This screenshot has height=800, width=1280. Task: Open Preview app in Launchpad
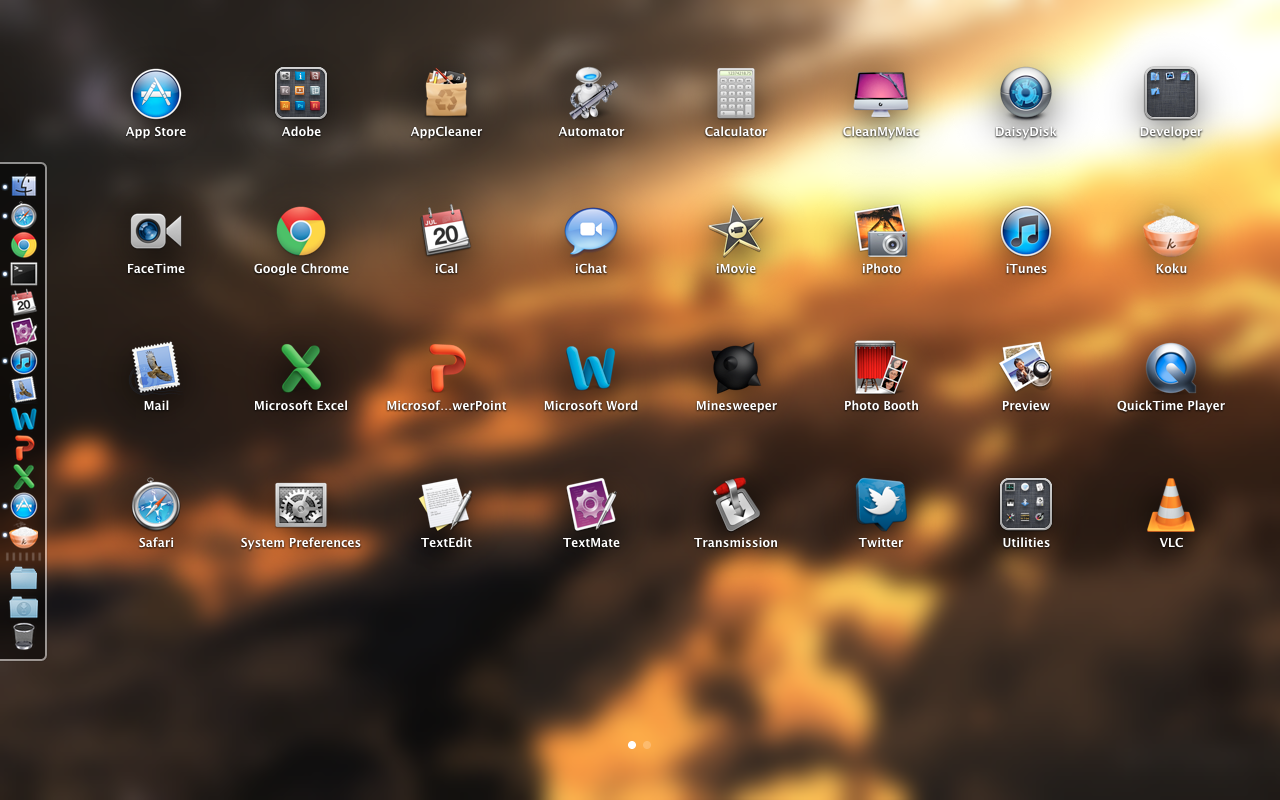coord(1026,368)
